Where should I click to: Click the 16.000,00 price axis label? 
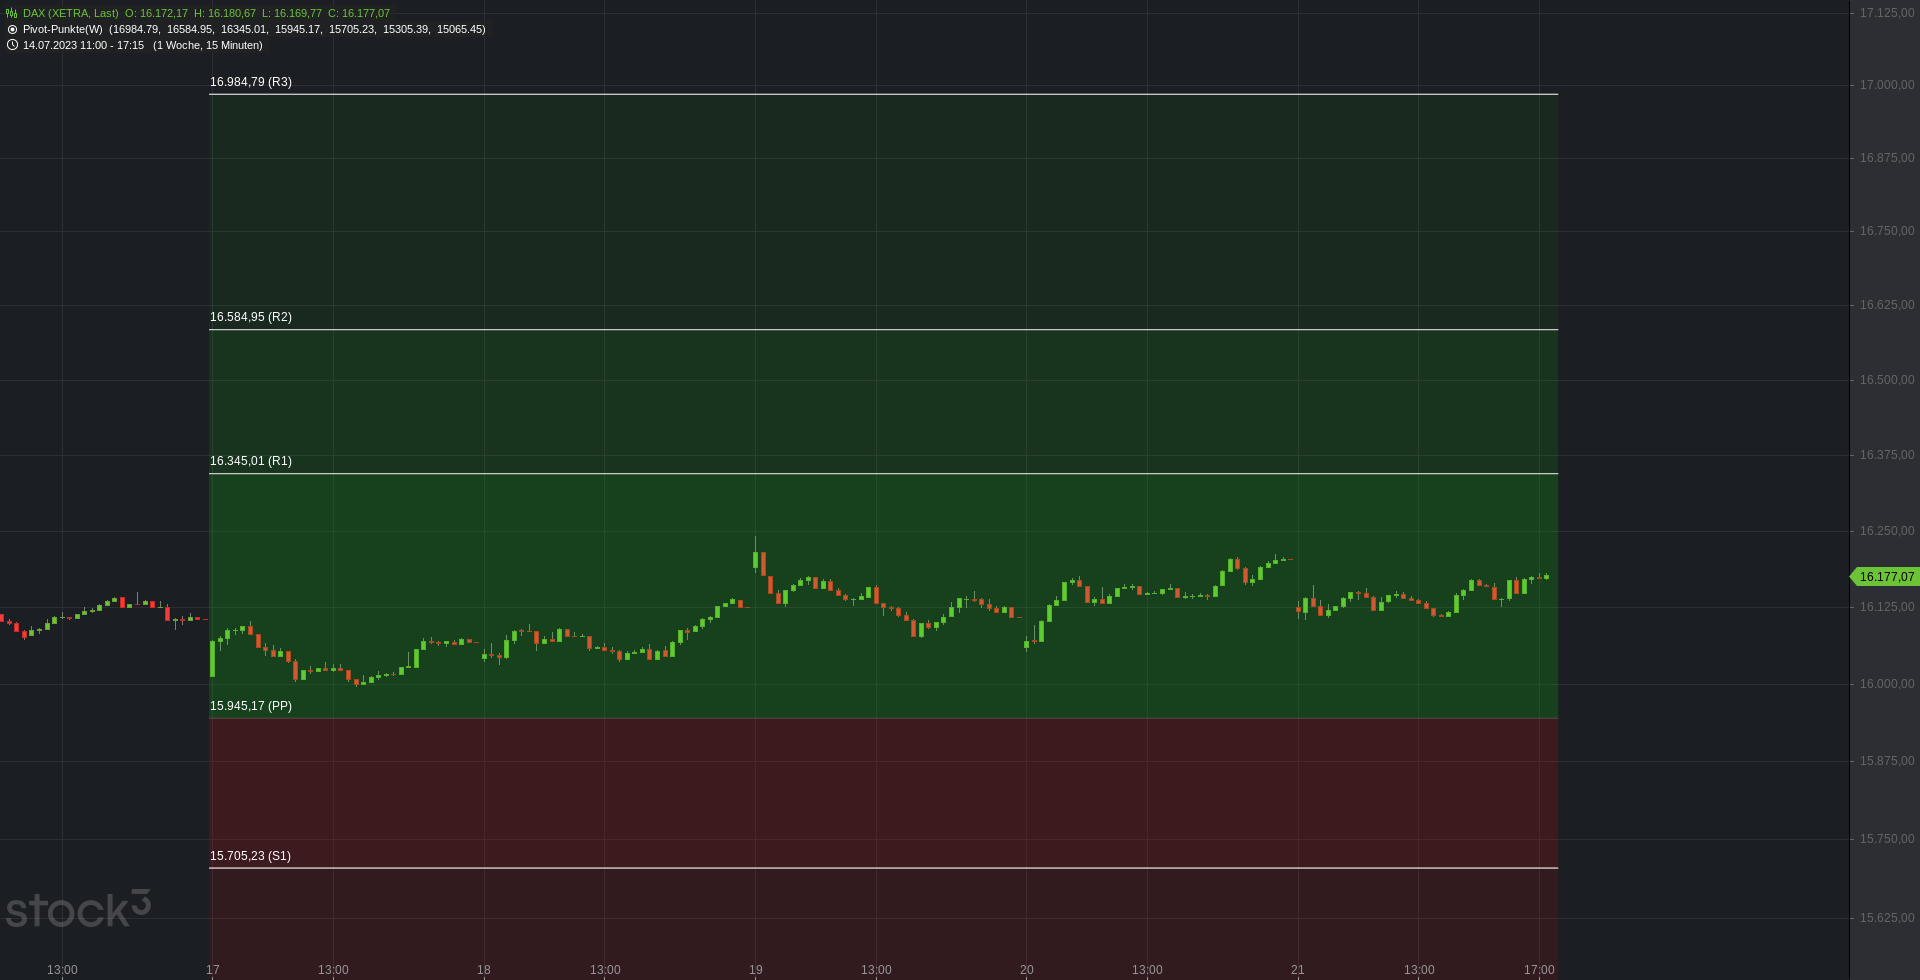tap(1887, 684)
